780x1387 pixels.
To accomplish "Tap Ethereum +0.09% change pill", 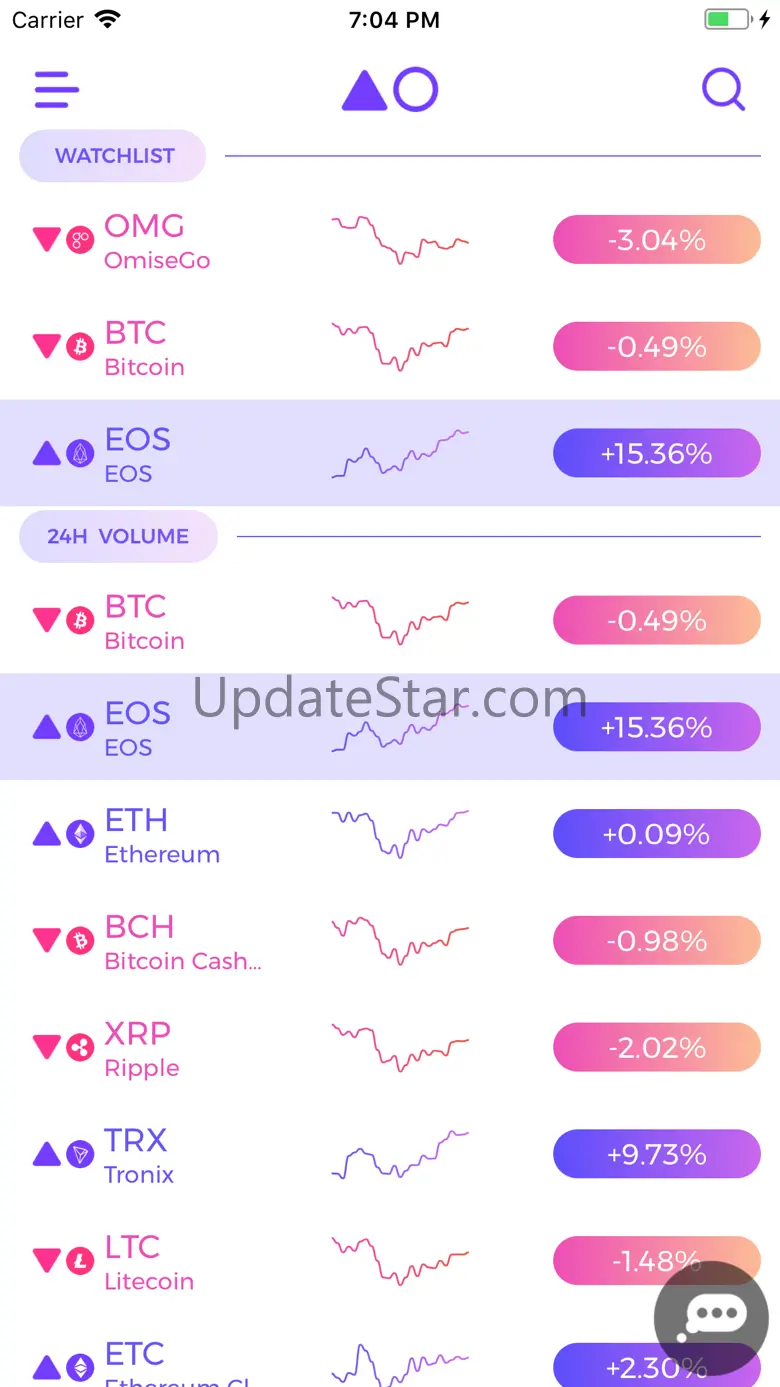I will [x=656, y=834].
